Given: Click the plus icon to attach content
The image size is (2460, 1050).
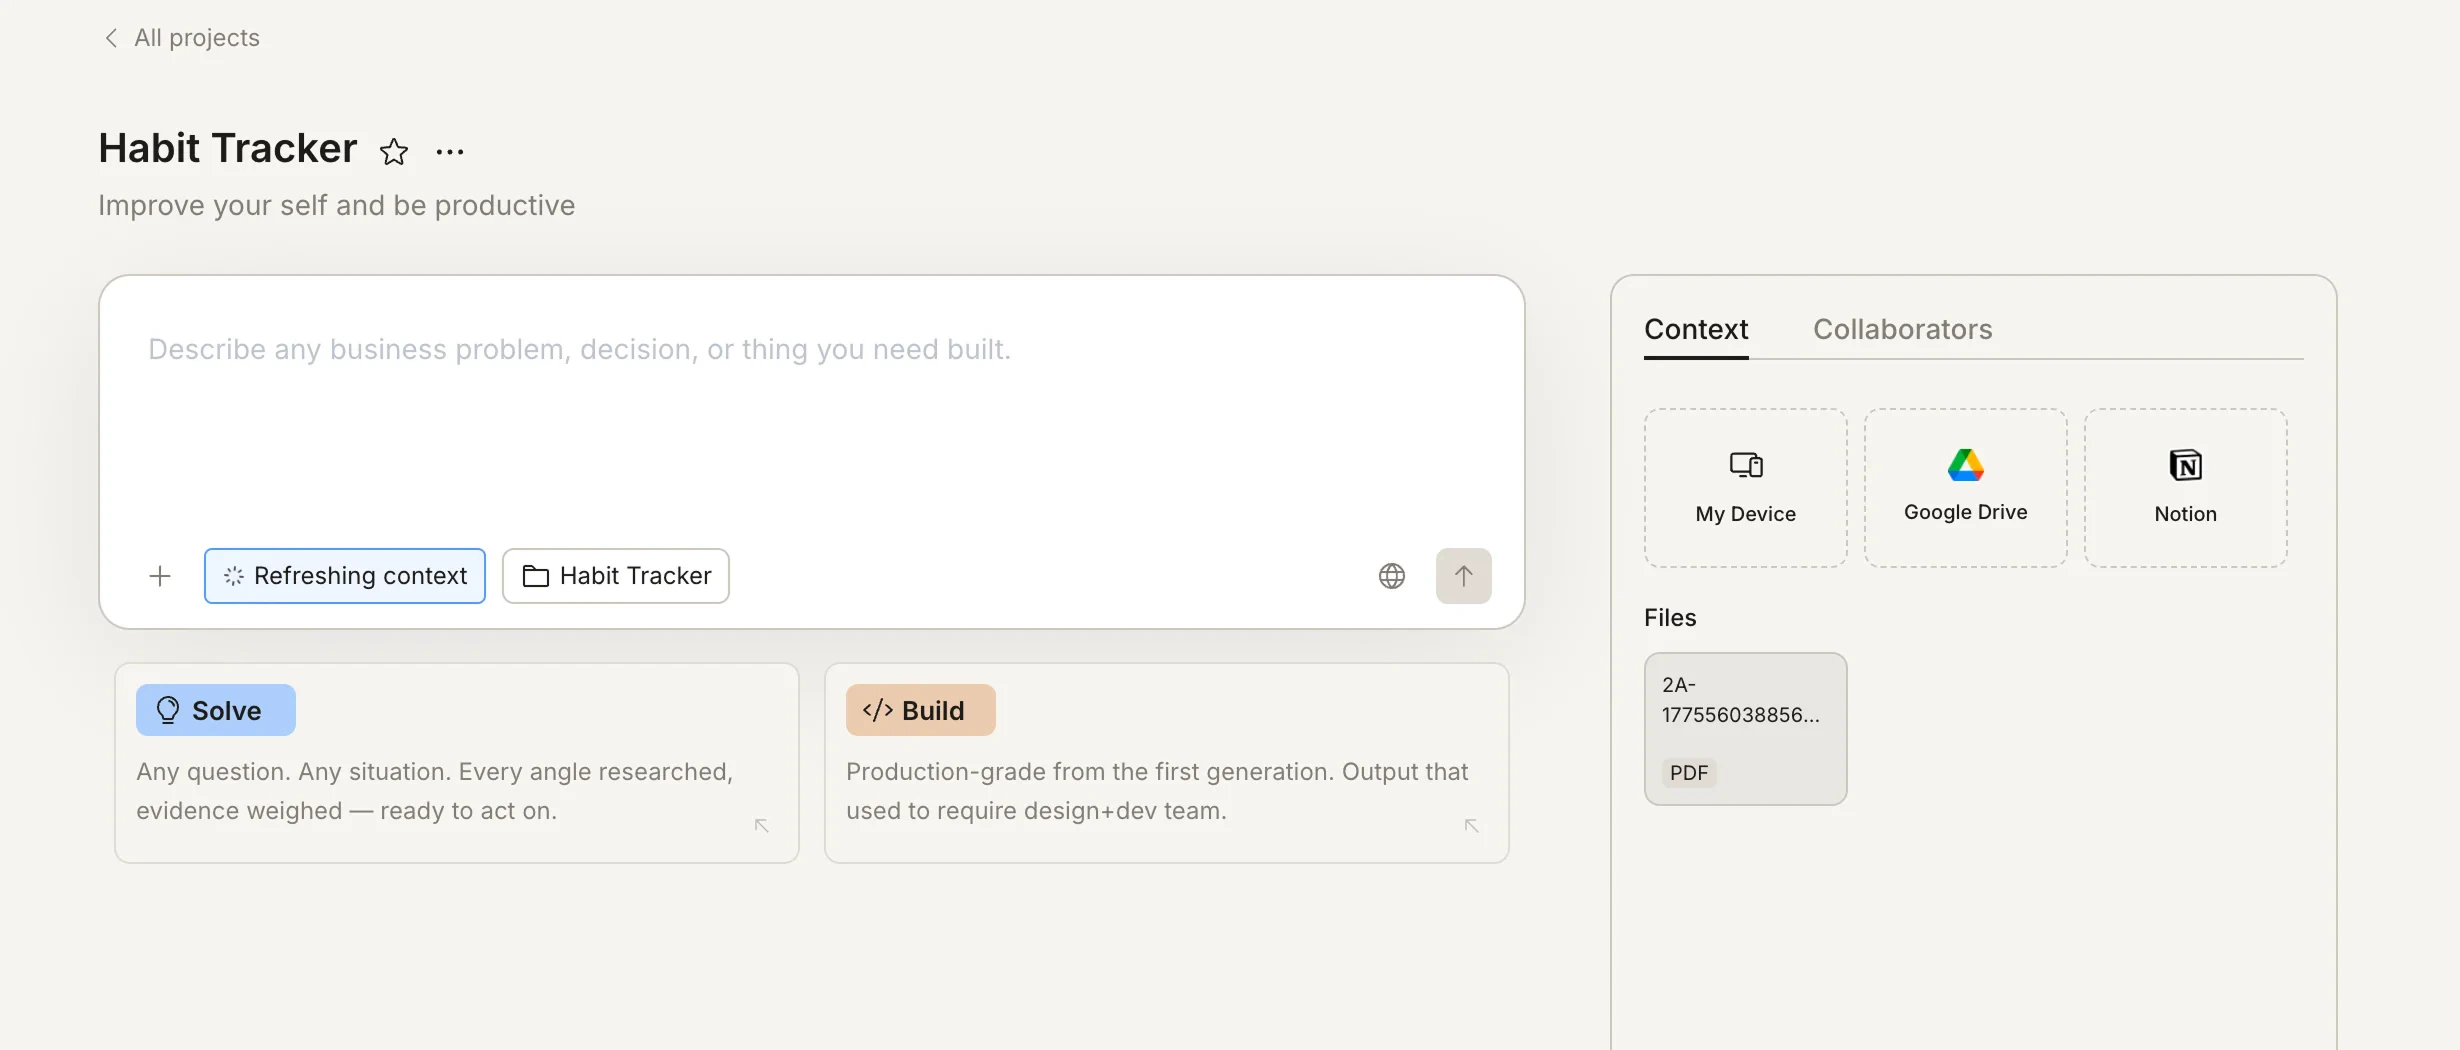Looking at the screenshot, I should pos(159,576).
